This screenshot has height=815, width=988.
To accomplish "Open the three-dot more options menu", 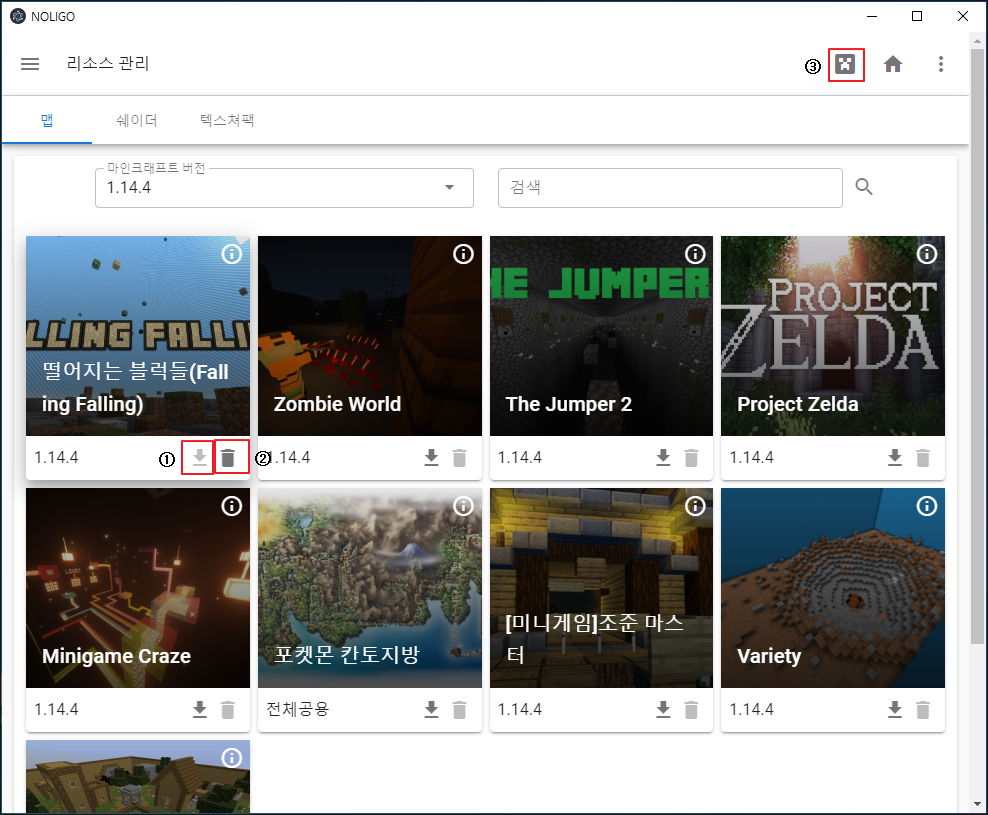I will pyautogui.click(x=941, y=64).
